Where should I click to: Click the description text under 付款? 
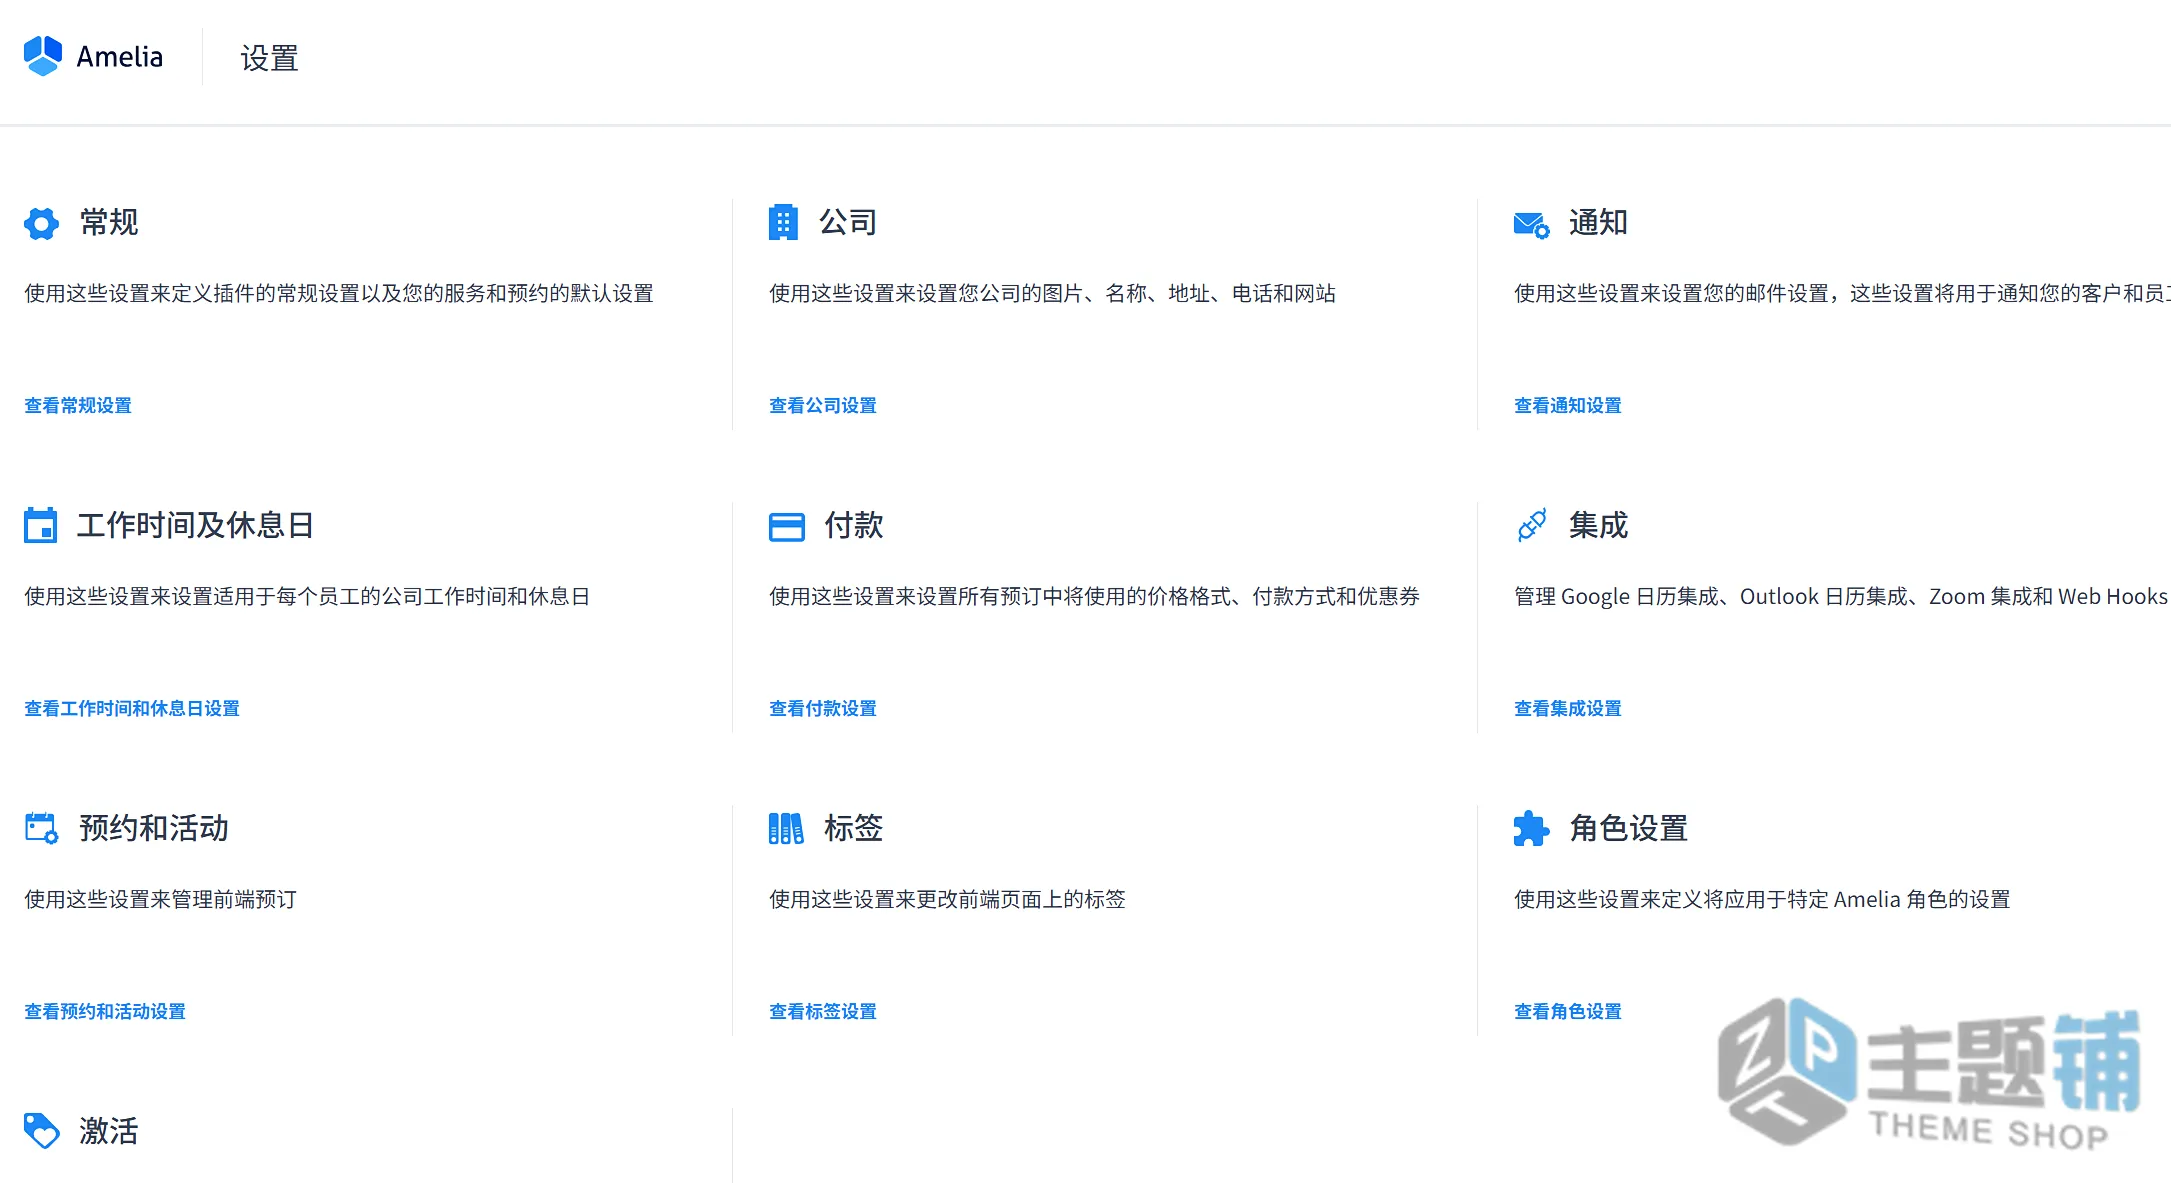click(1094, 596)
